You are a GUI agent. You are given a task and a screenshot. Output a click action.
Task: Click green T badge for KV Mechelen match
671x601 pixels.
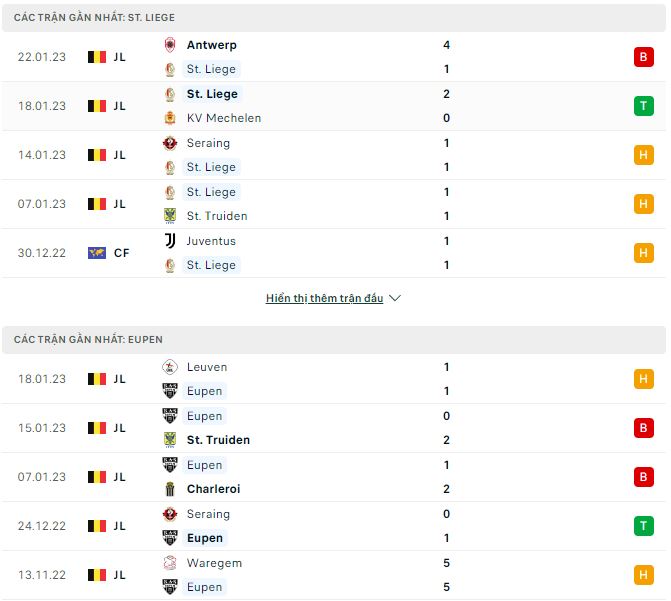[643, 106]
